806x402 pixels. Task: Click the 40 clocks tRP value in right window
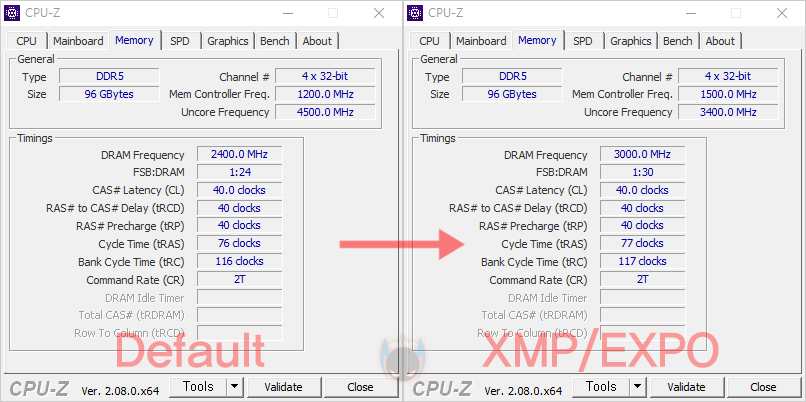pyautogui.click(x=643, y=225)
